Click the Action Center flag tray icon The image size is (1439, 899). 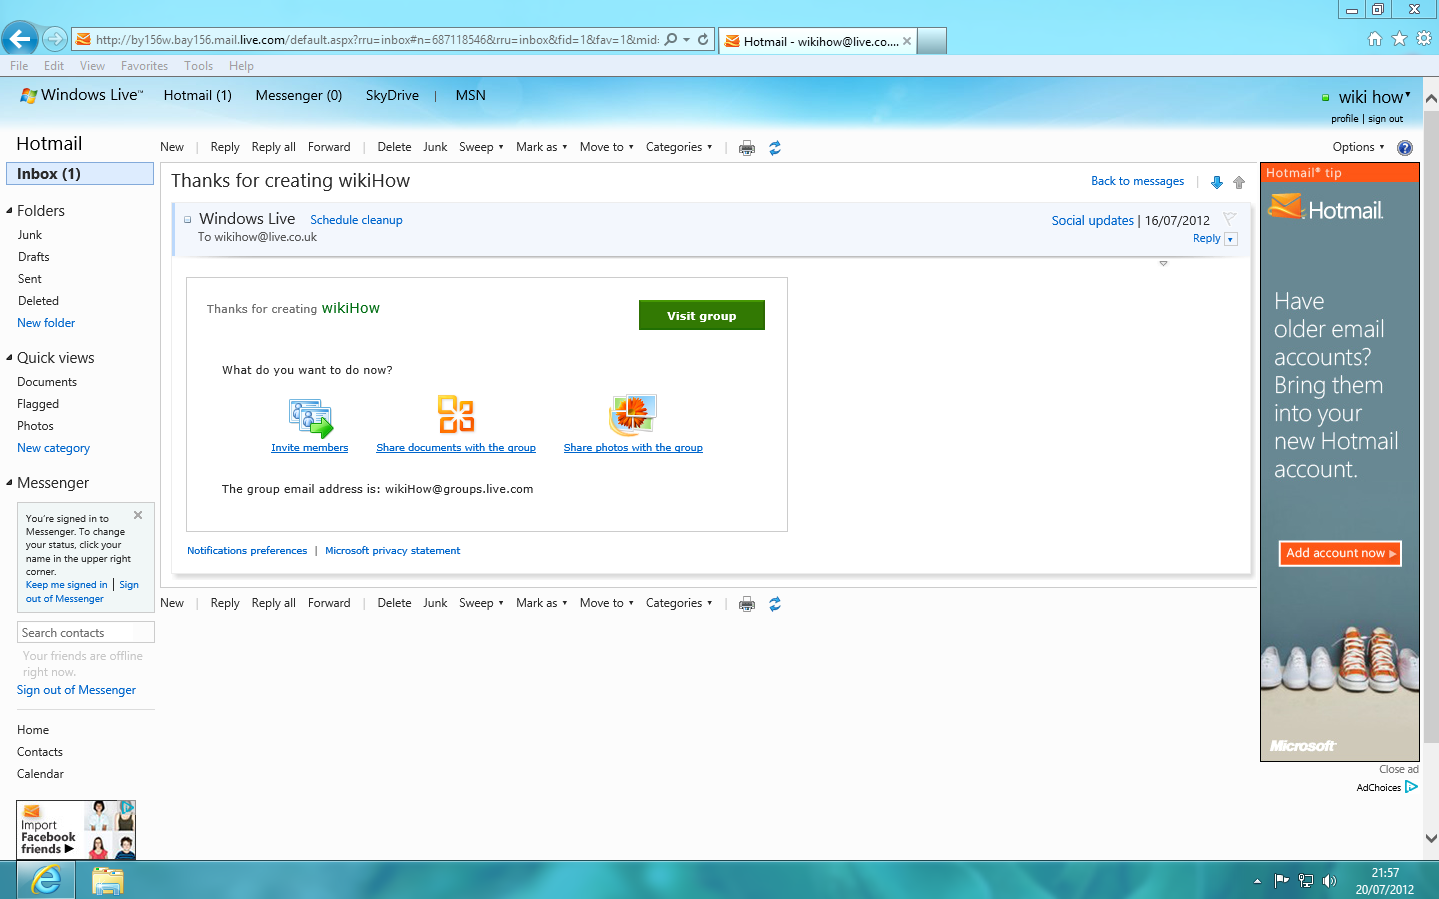(x=1281, y=881)
